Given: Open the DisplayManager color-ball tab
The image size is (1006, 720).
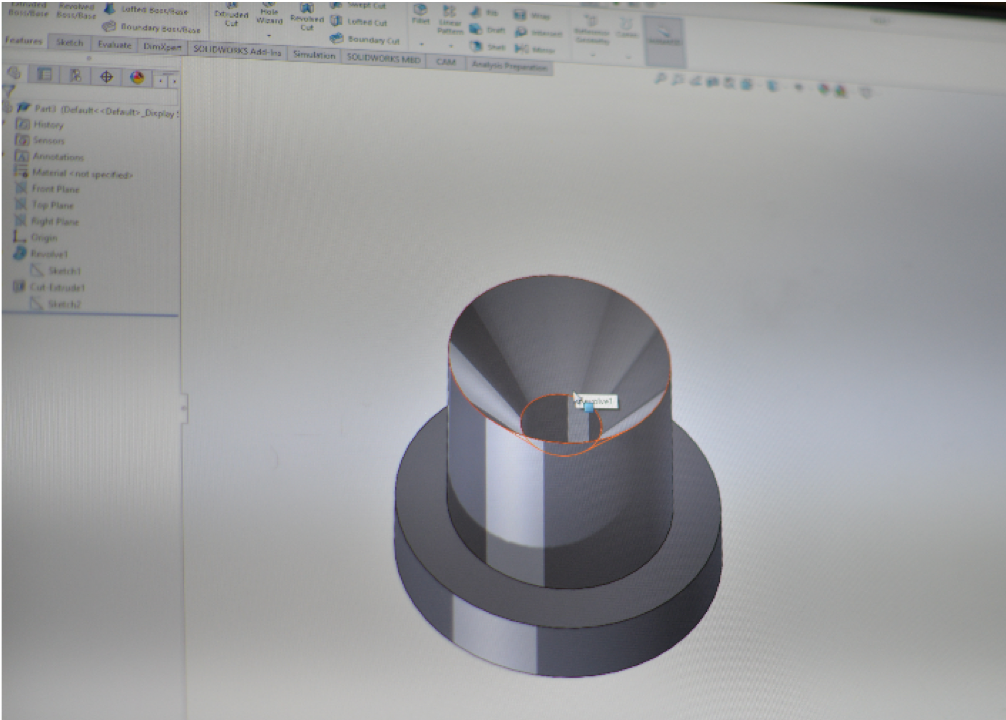Looking at the screenshot, I should click(137, 78).
